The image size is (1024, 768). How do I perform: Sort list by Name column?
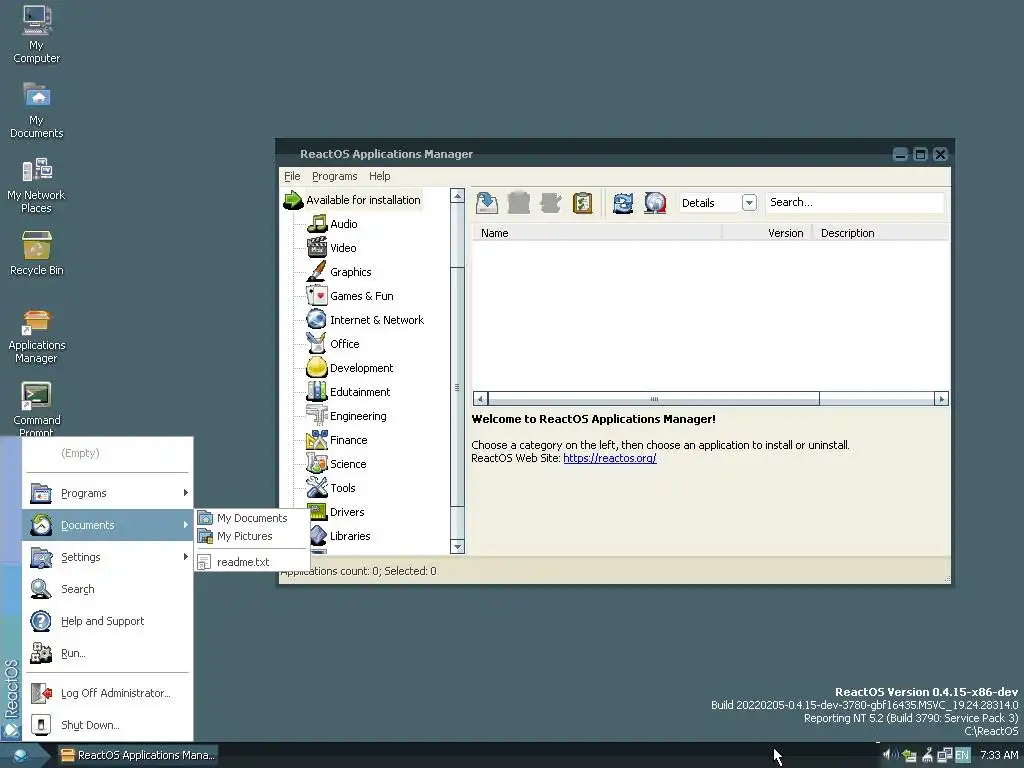click(597, 233)
